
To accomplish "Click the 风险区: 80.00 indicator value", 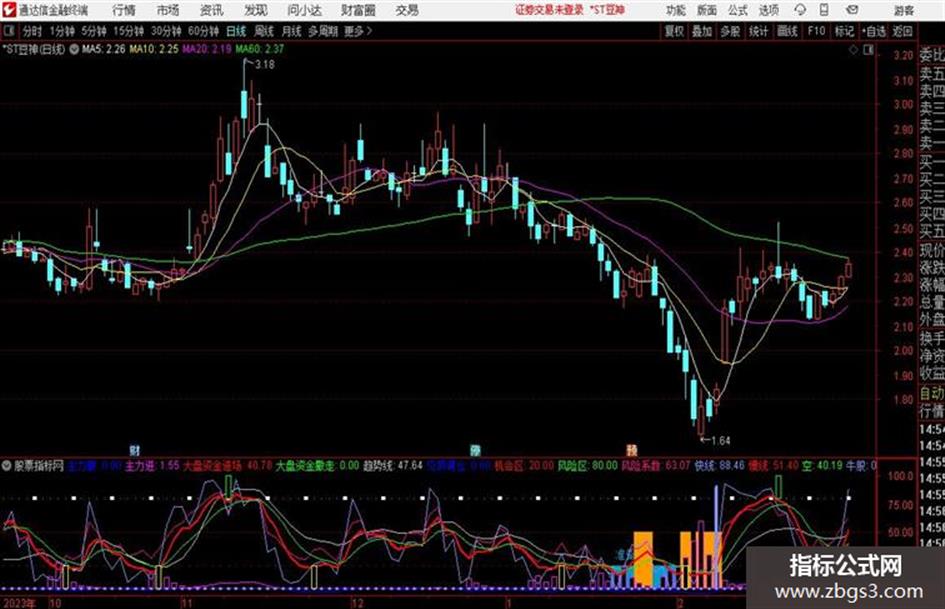I will (587, 466).
